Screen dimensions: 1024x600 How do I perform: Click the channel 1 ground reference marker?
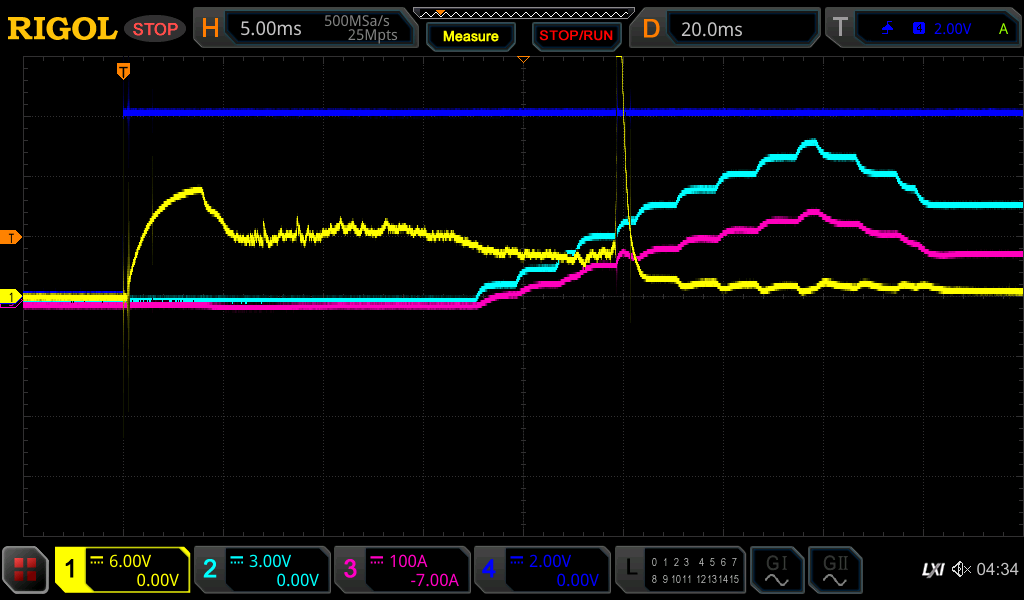click(x=11, y=297)
